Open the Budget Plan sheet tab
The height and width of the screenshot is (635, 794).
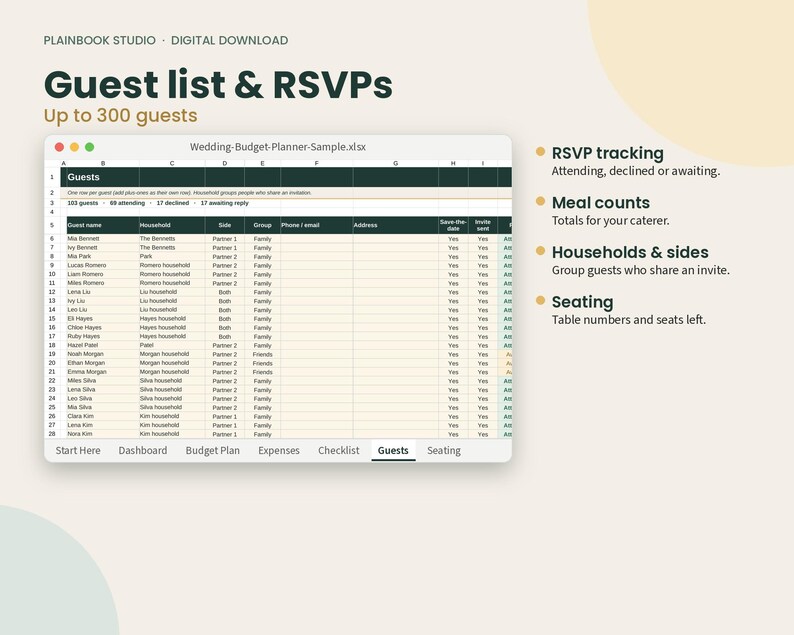coord(213,450)
